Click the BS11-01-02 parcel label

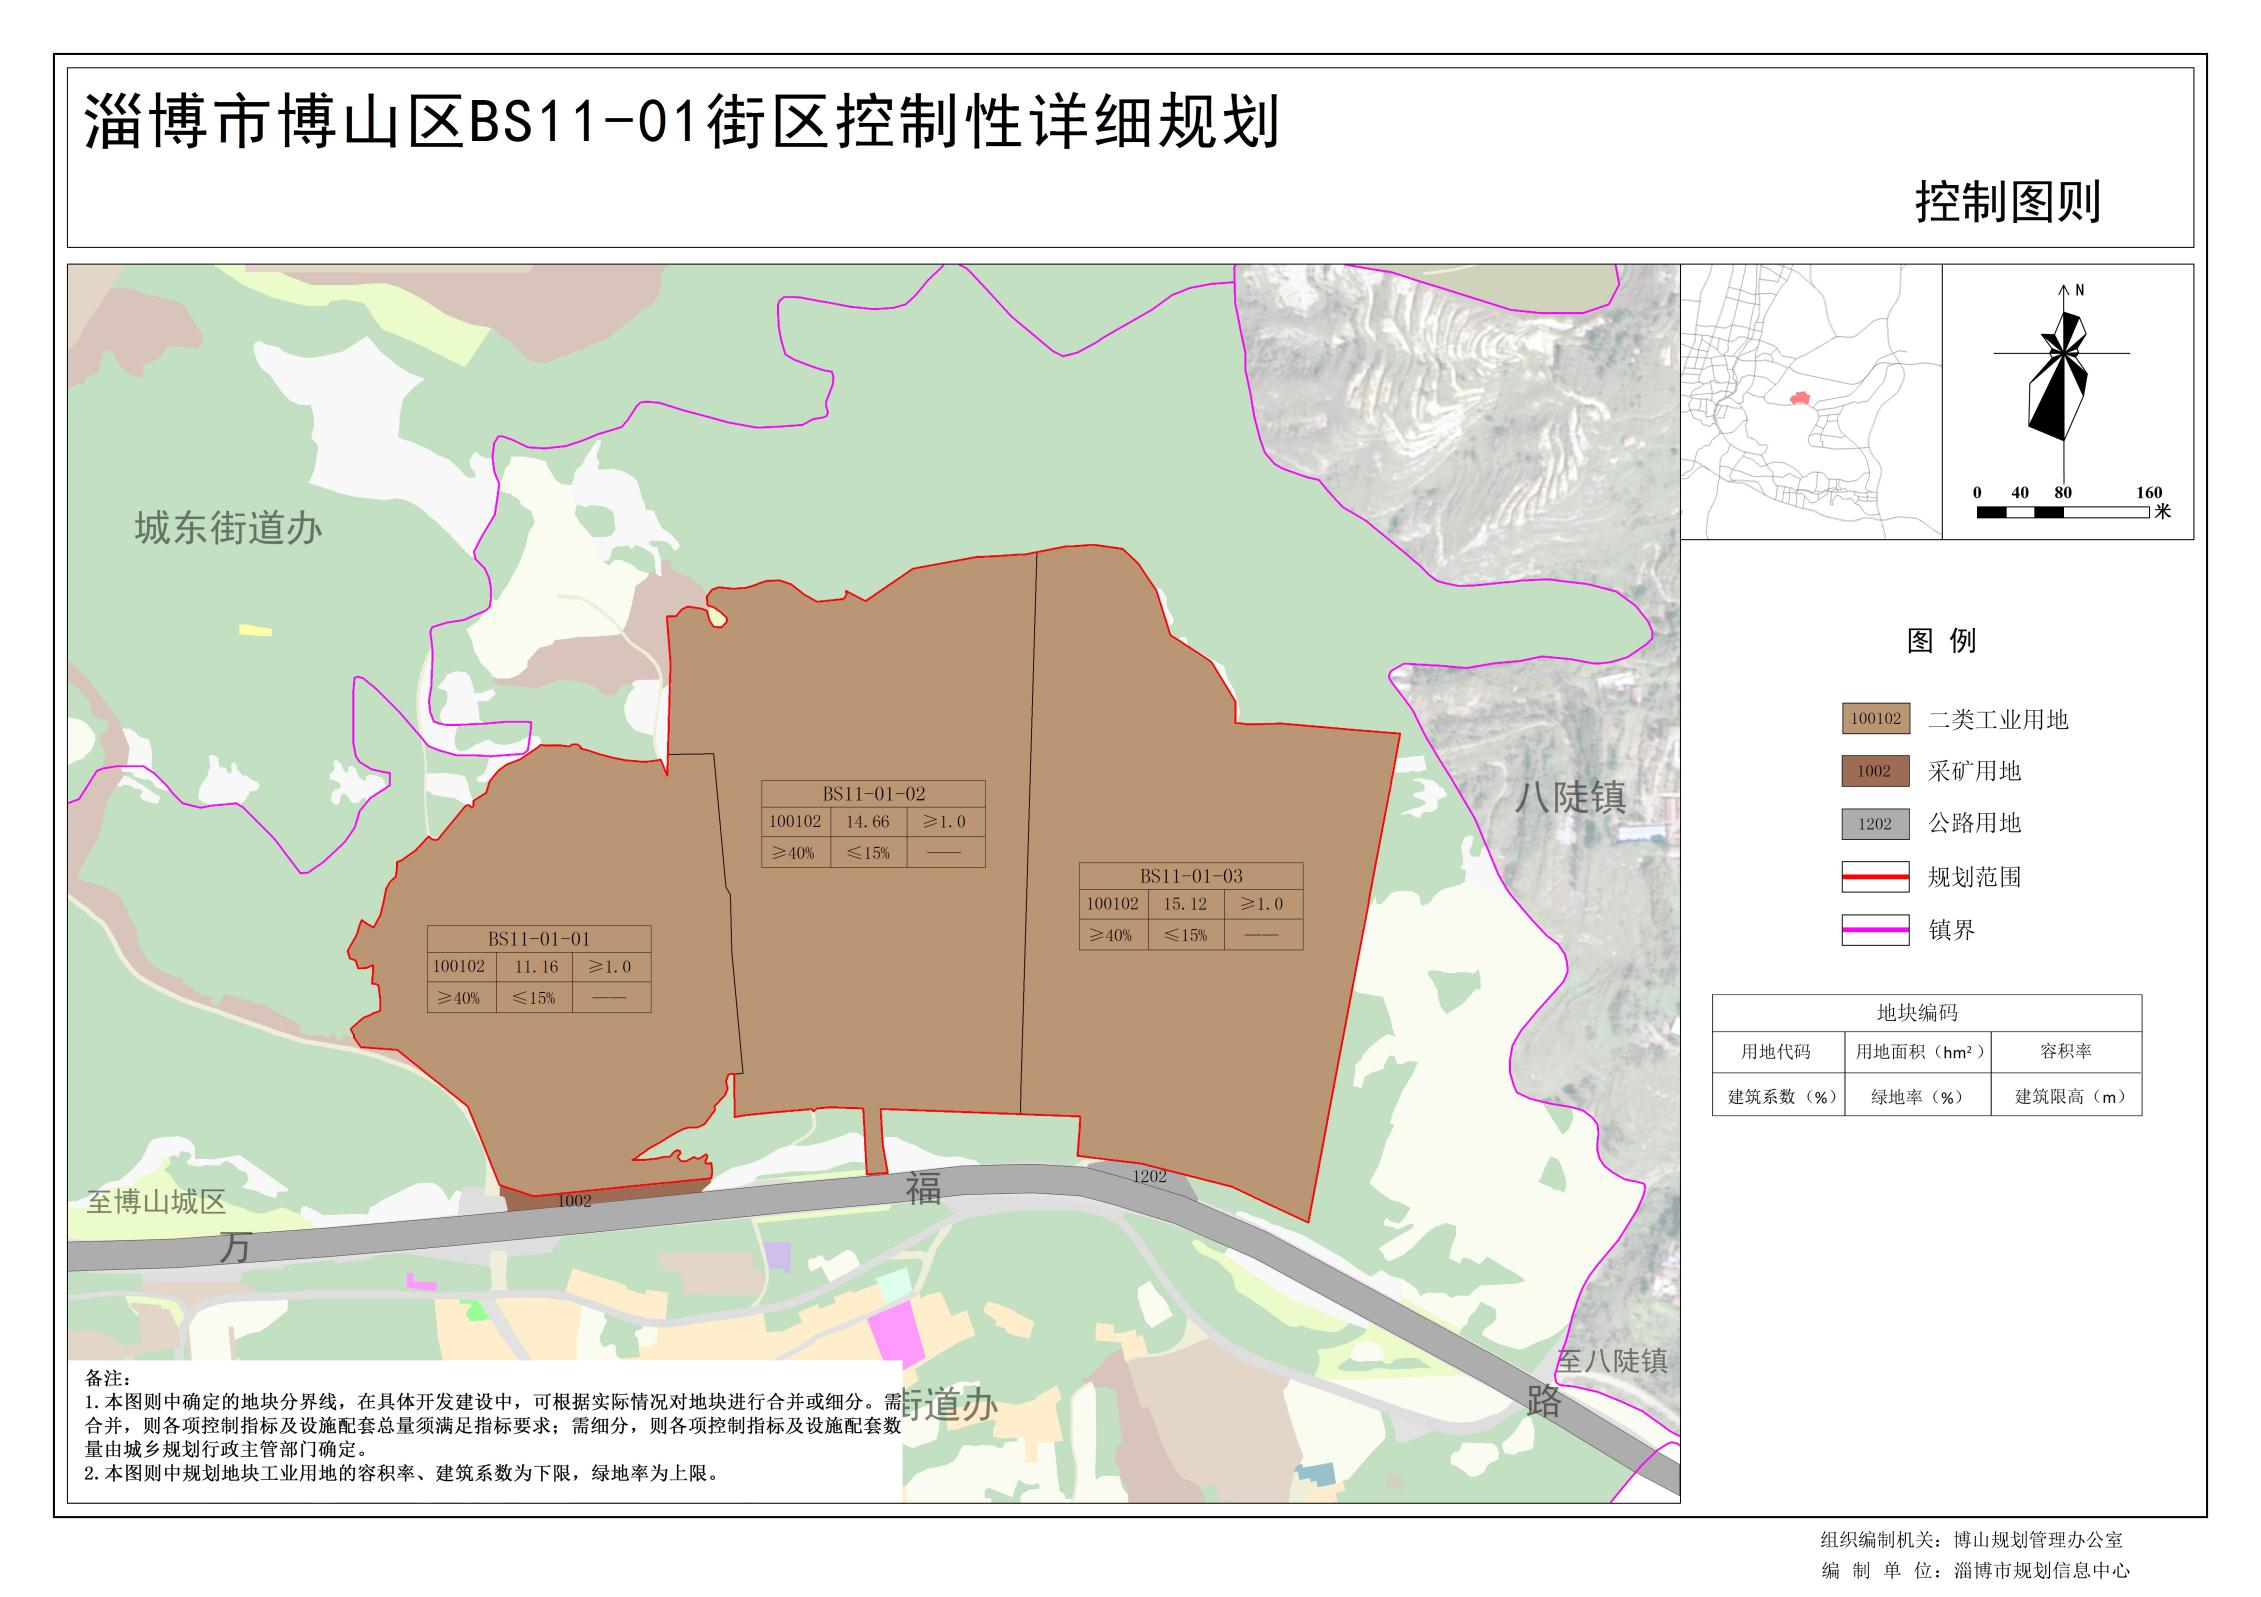[873, 794]
